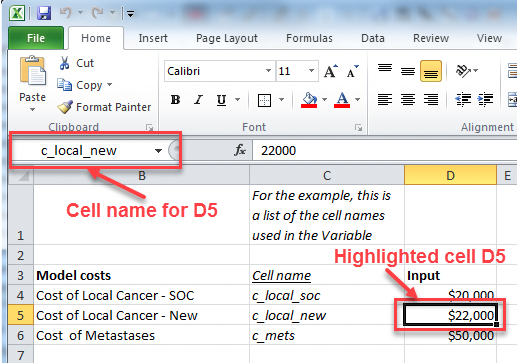Open the Formulas tab
This screenshot has width=519, height=364.
tap(309, 38)
